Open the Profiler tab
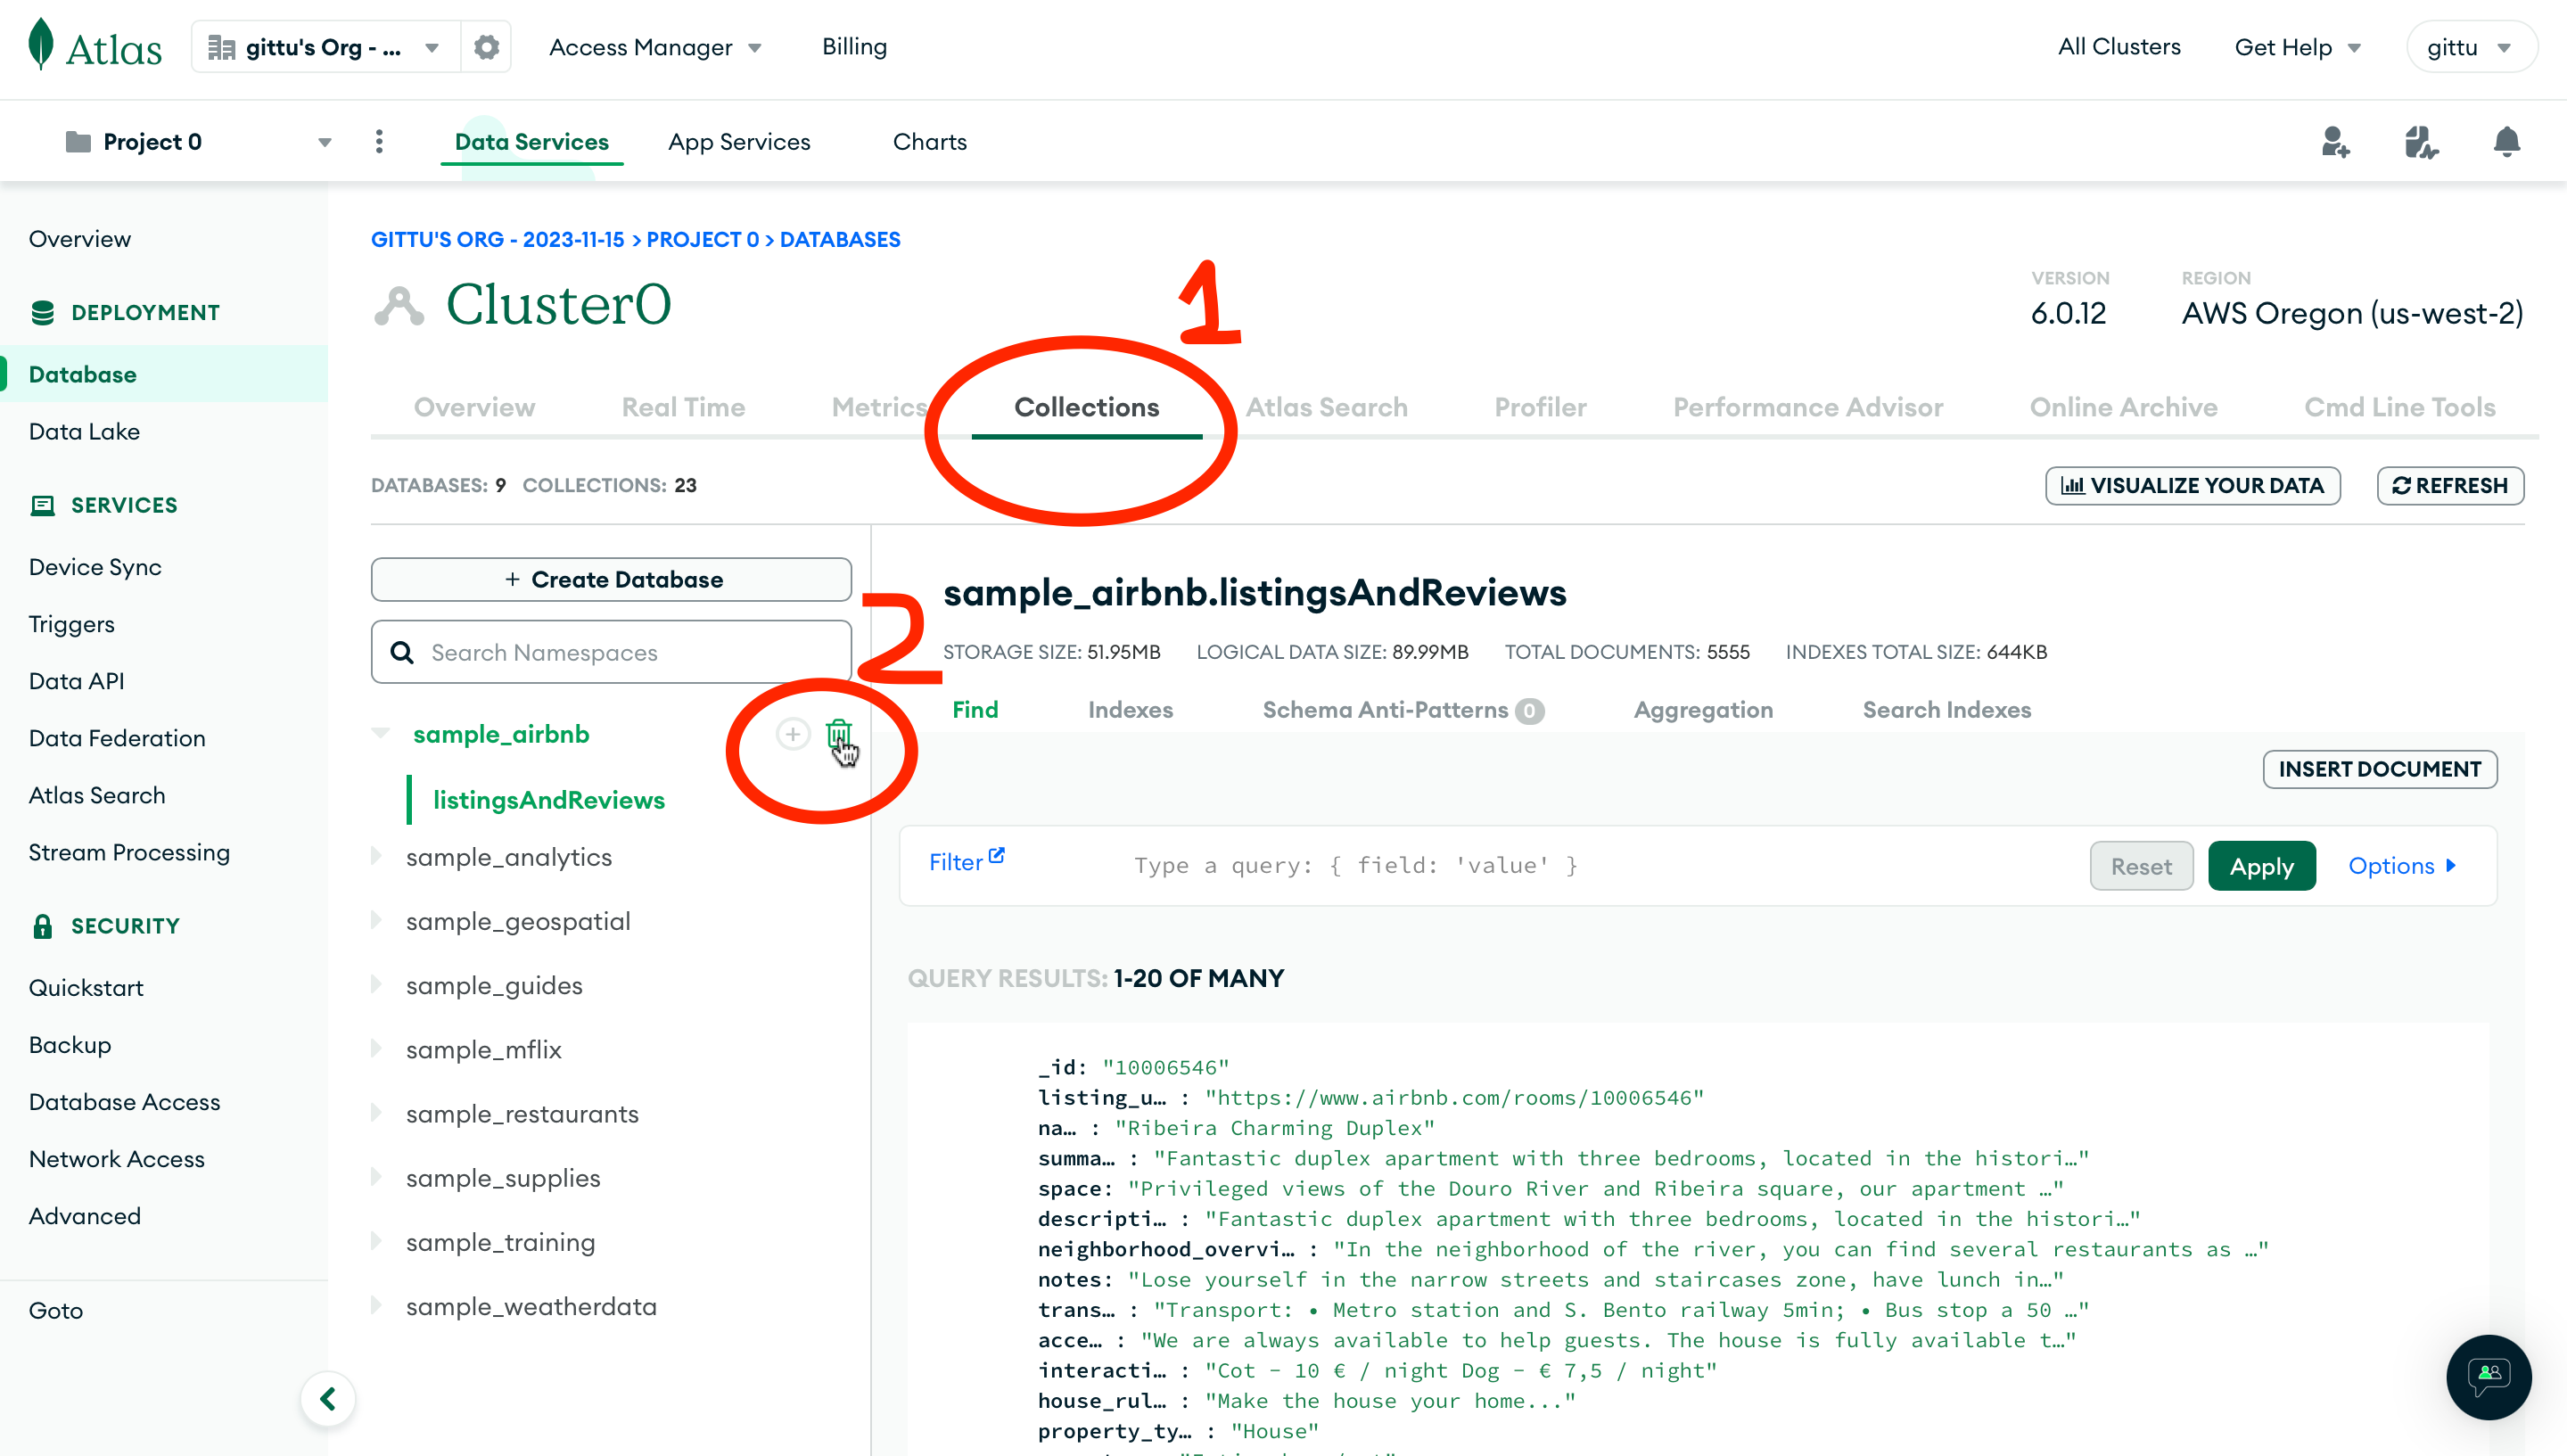The height and width of the screenshot is (1456, 2567). [1540, 407]
